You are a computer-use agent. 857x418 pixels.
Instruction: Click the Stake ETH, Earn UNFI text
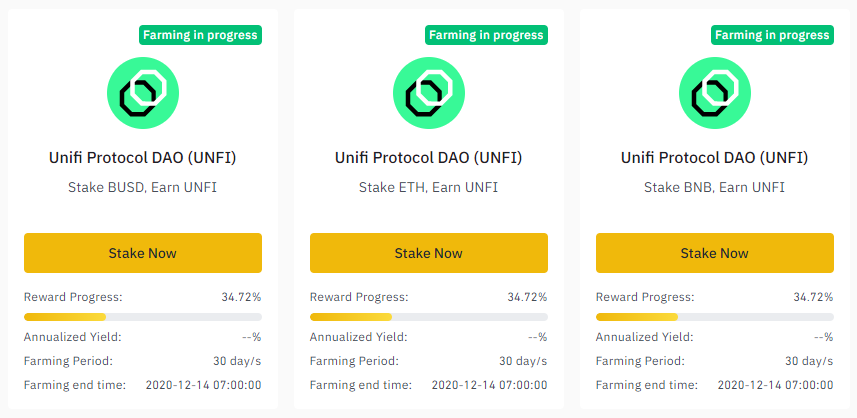(x=428, y=187)
